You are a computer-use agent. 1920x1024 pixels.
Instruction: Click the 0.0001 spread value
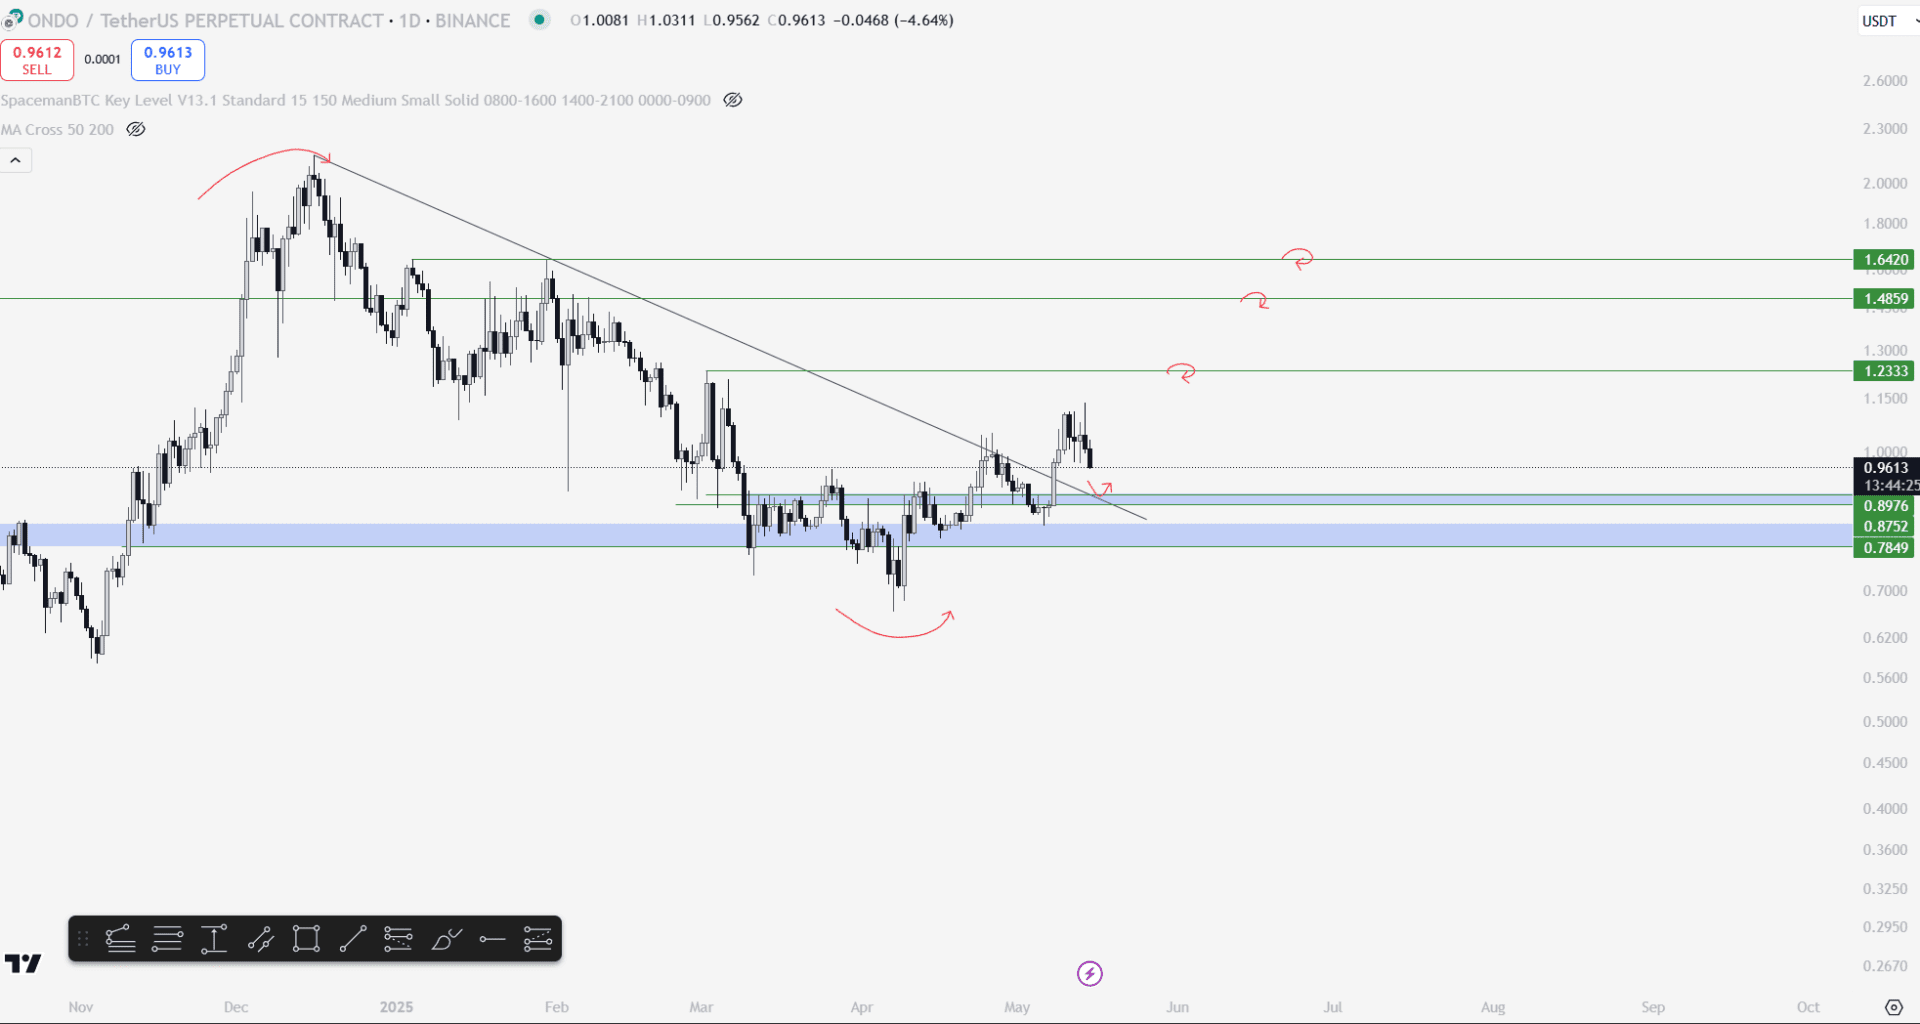(x=102, y=60)
